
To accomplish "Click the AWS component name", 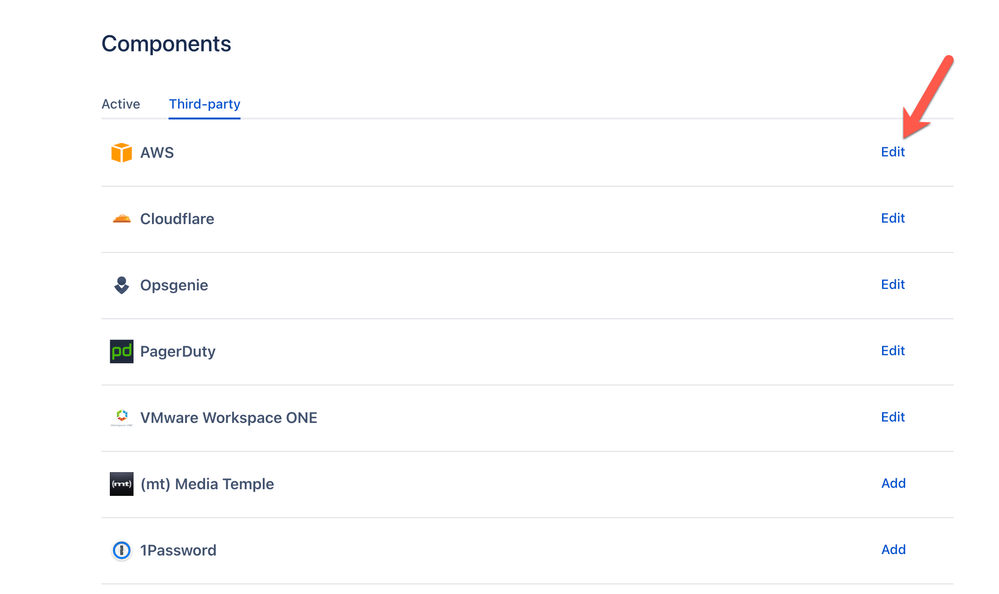I will [157, 153].
